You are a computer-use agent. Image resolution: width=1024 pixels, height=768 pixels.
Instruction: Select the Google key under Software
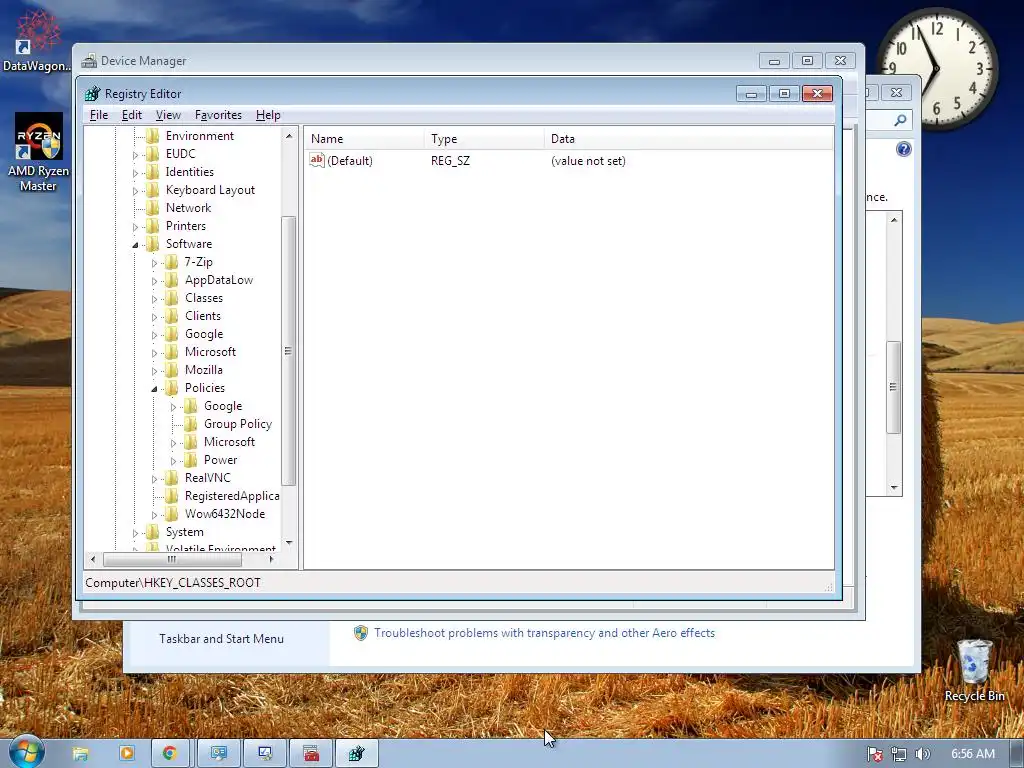[x=204, y=334]
